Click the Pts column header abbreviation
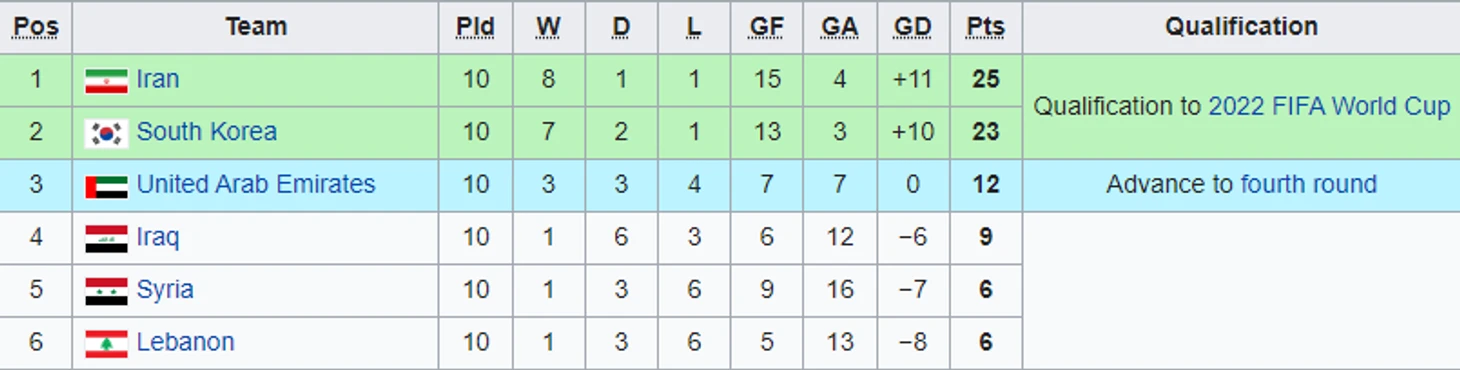Image resolution: width=1460 pixels, height=370 pixels. (x=985, y=27)
